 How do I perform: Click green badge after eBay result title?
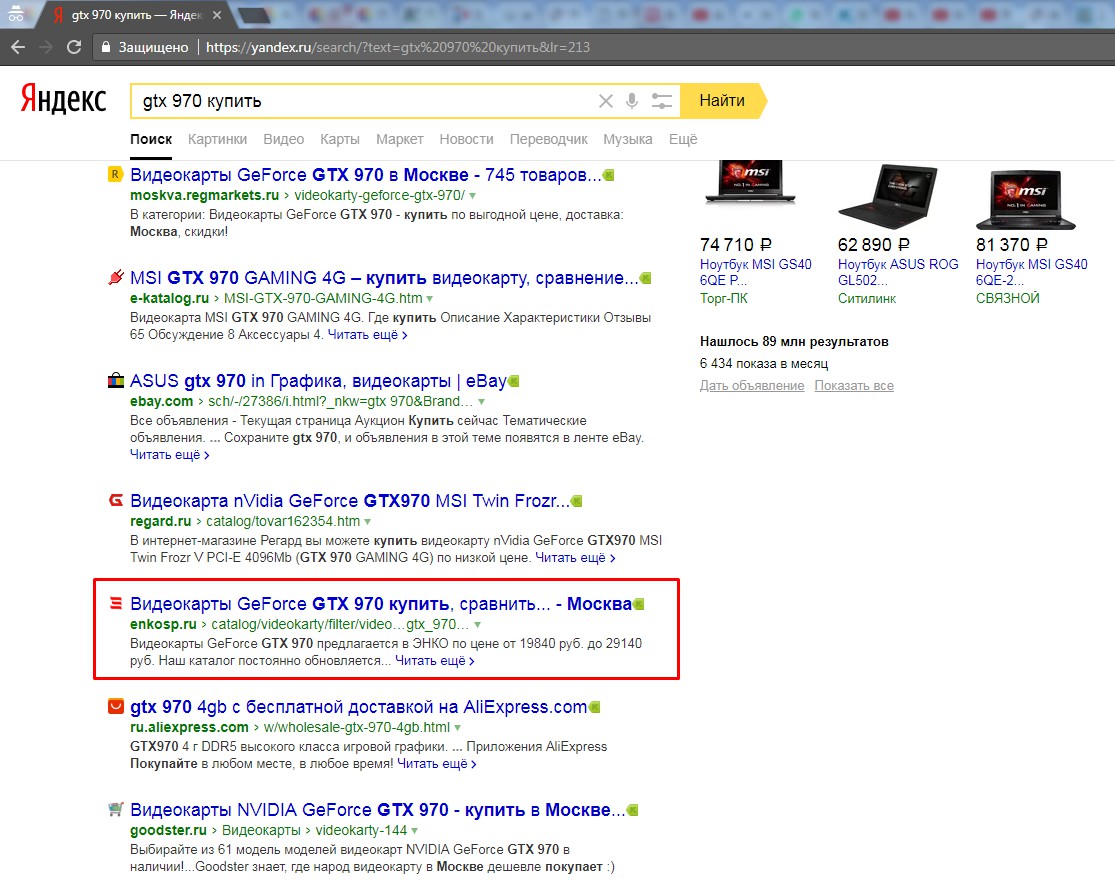point(514,381)
